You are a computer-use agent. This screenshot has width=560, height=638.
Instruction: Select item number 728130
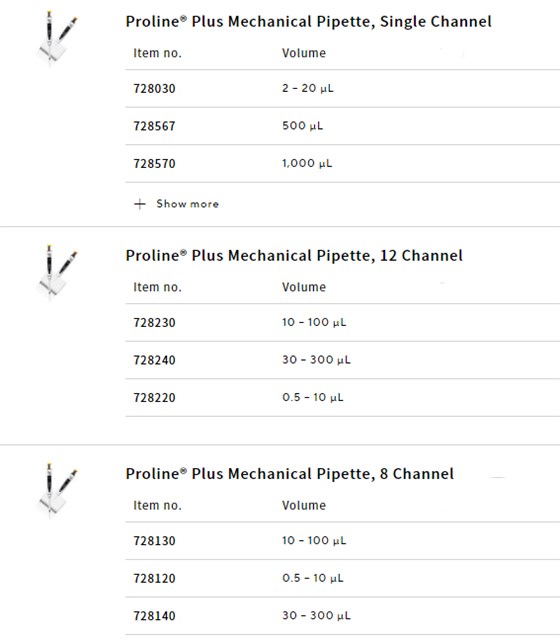click(x=154, y=541)
